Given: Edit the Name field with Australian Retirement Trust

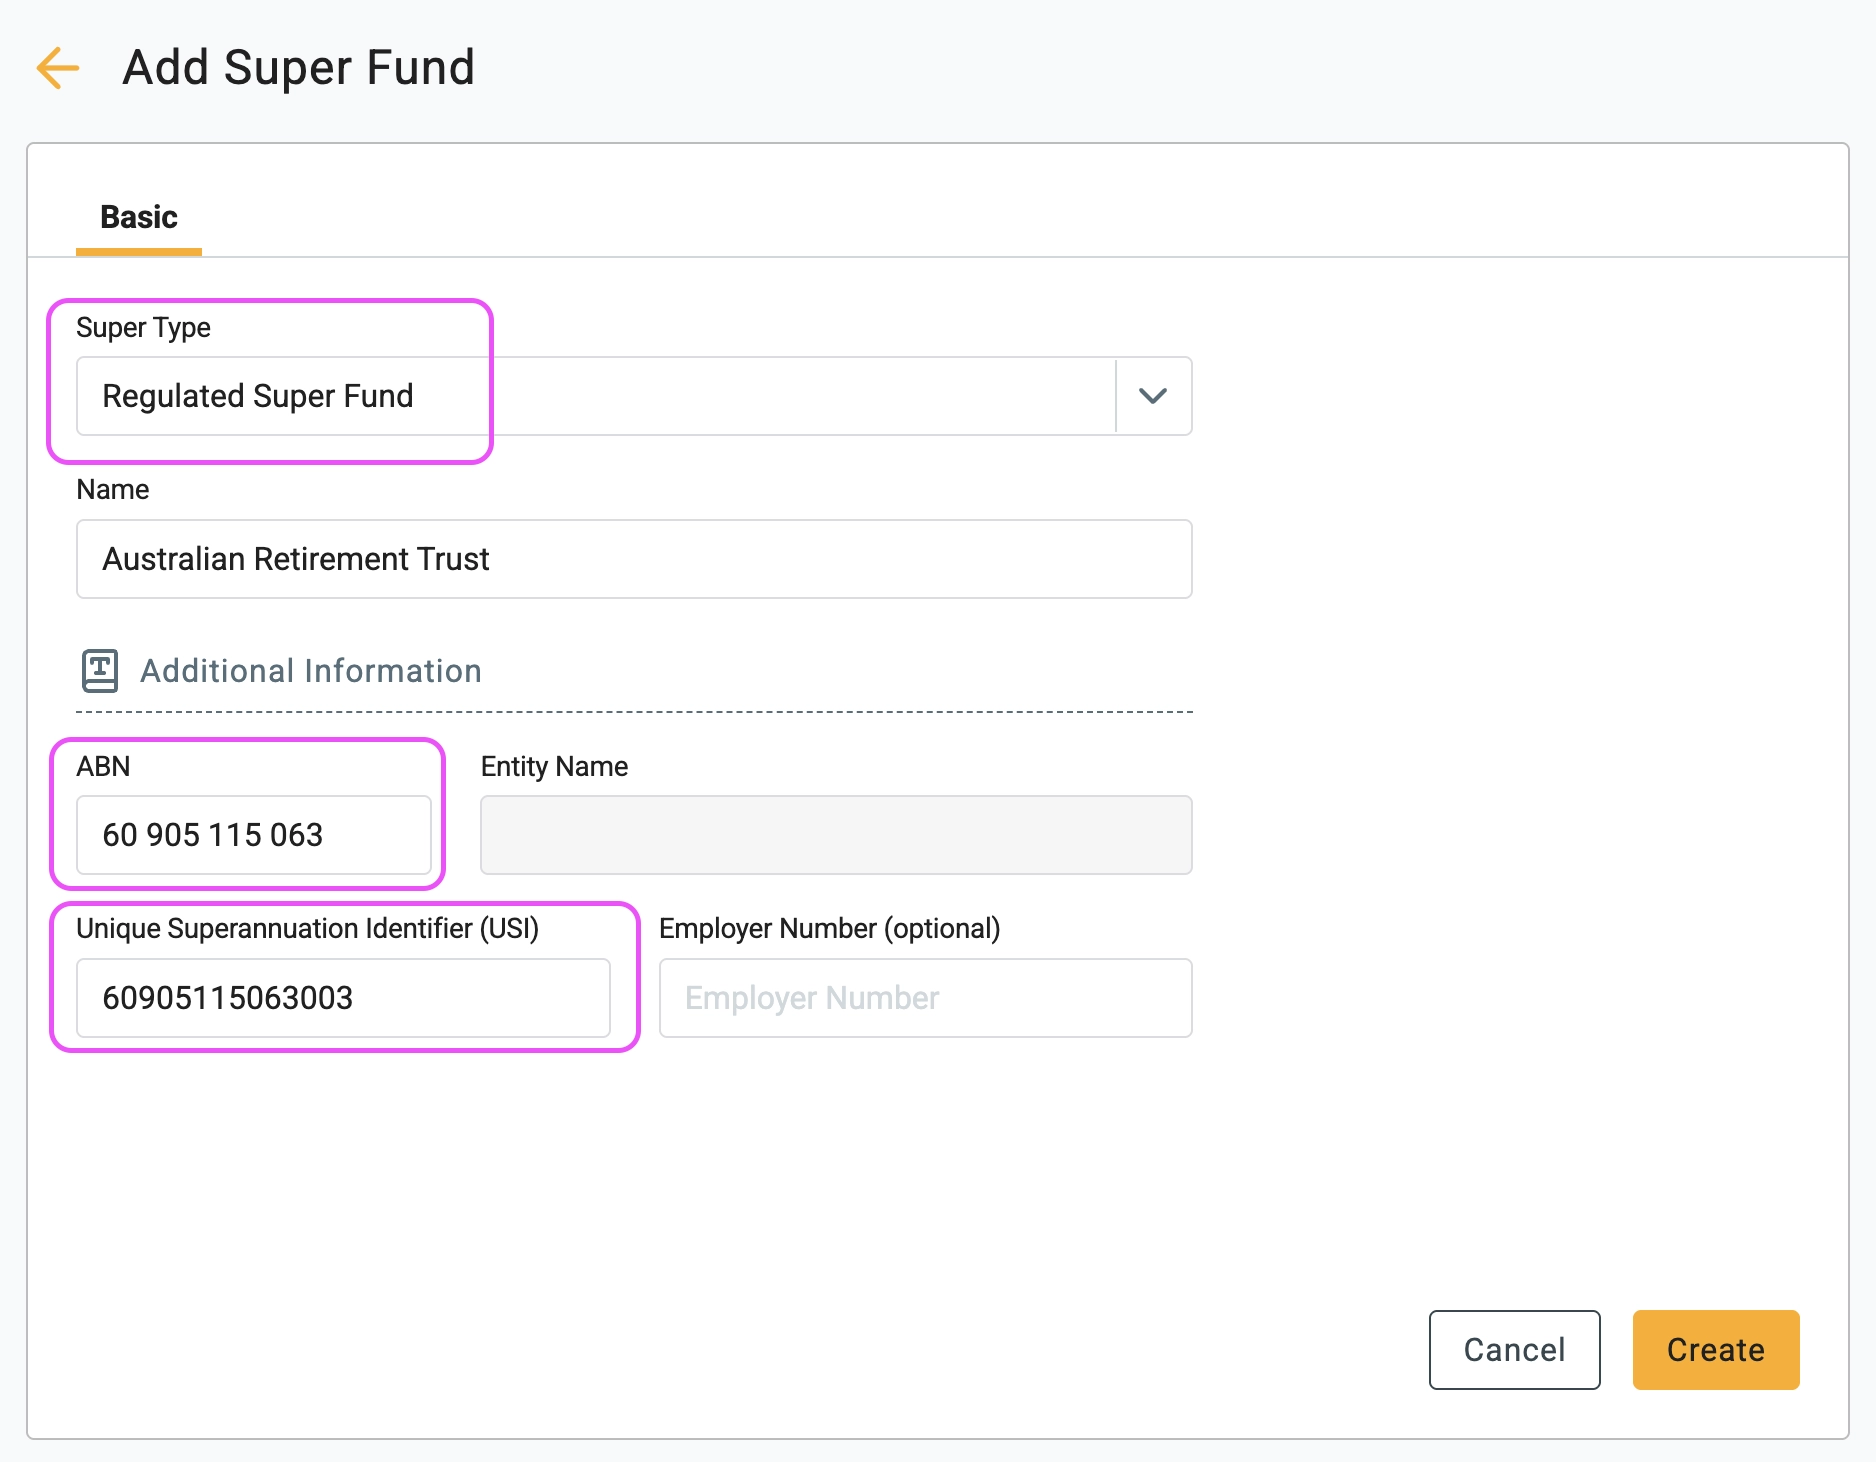Looking at the screenshot, I should click(x=634, y=559).
